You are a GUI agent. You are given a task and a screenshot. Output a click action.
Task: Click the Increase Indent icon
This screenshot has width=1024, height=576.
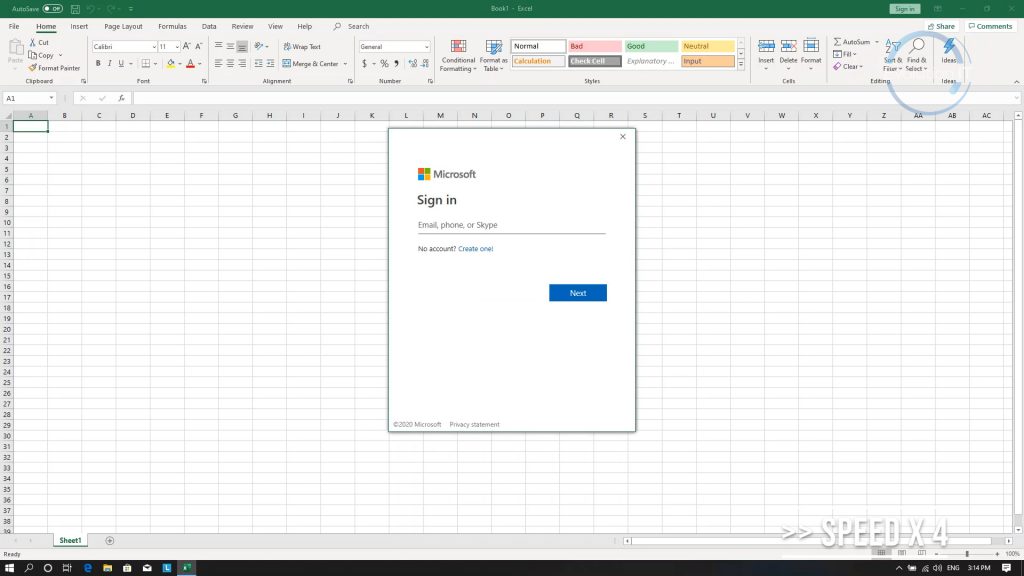pyautogui.click(x=270, y=64)
